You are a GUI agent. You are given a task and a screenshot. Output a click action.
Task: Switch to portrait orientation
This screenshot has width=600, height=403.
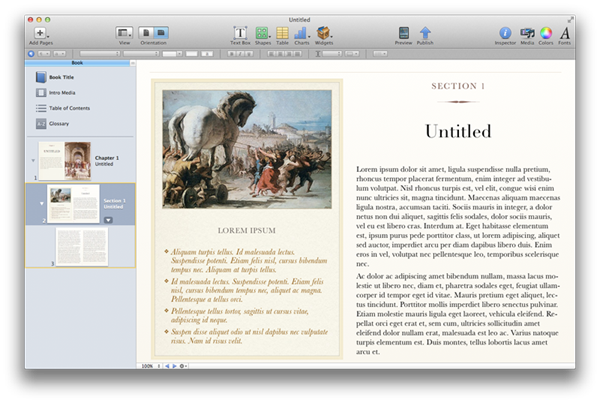click(146, 33)
